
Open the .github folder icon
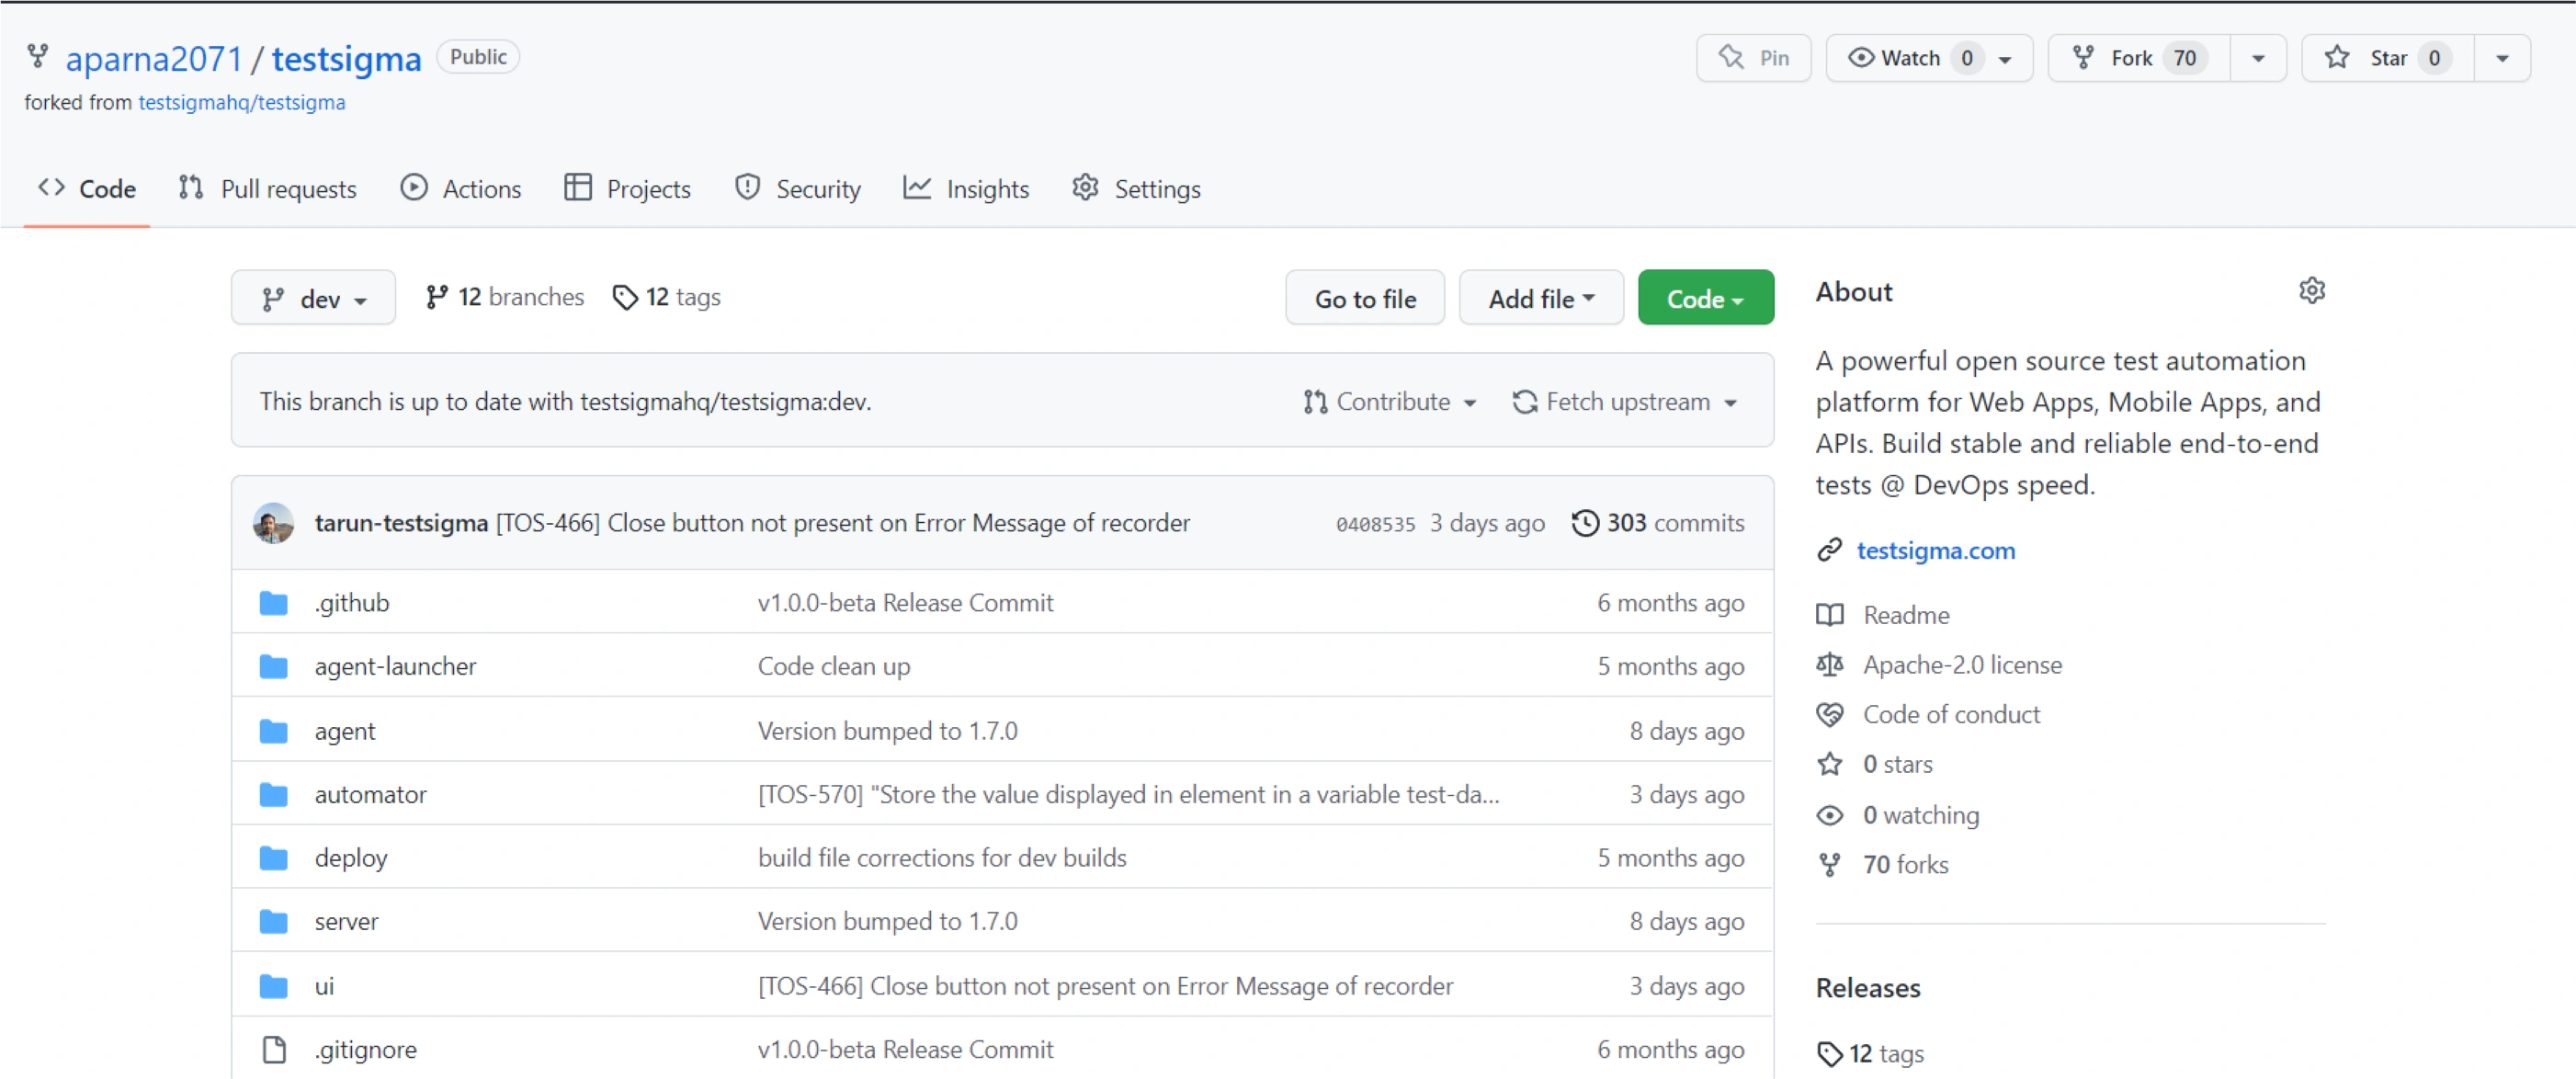(273, 603)
